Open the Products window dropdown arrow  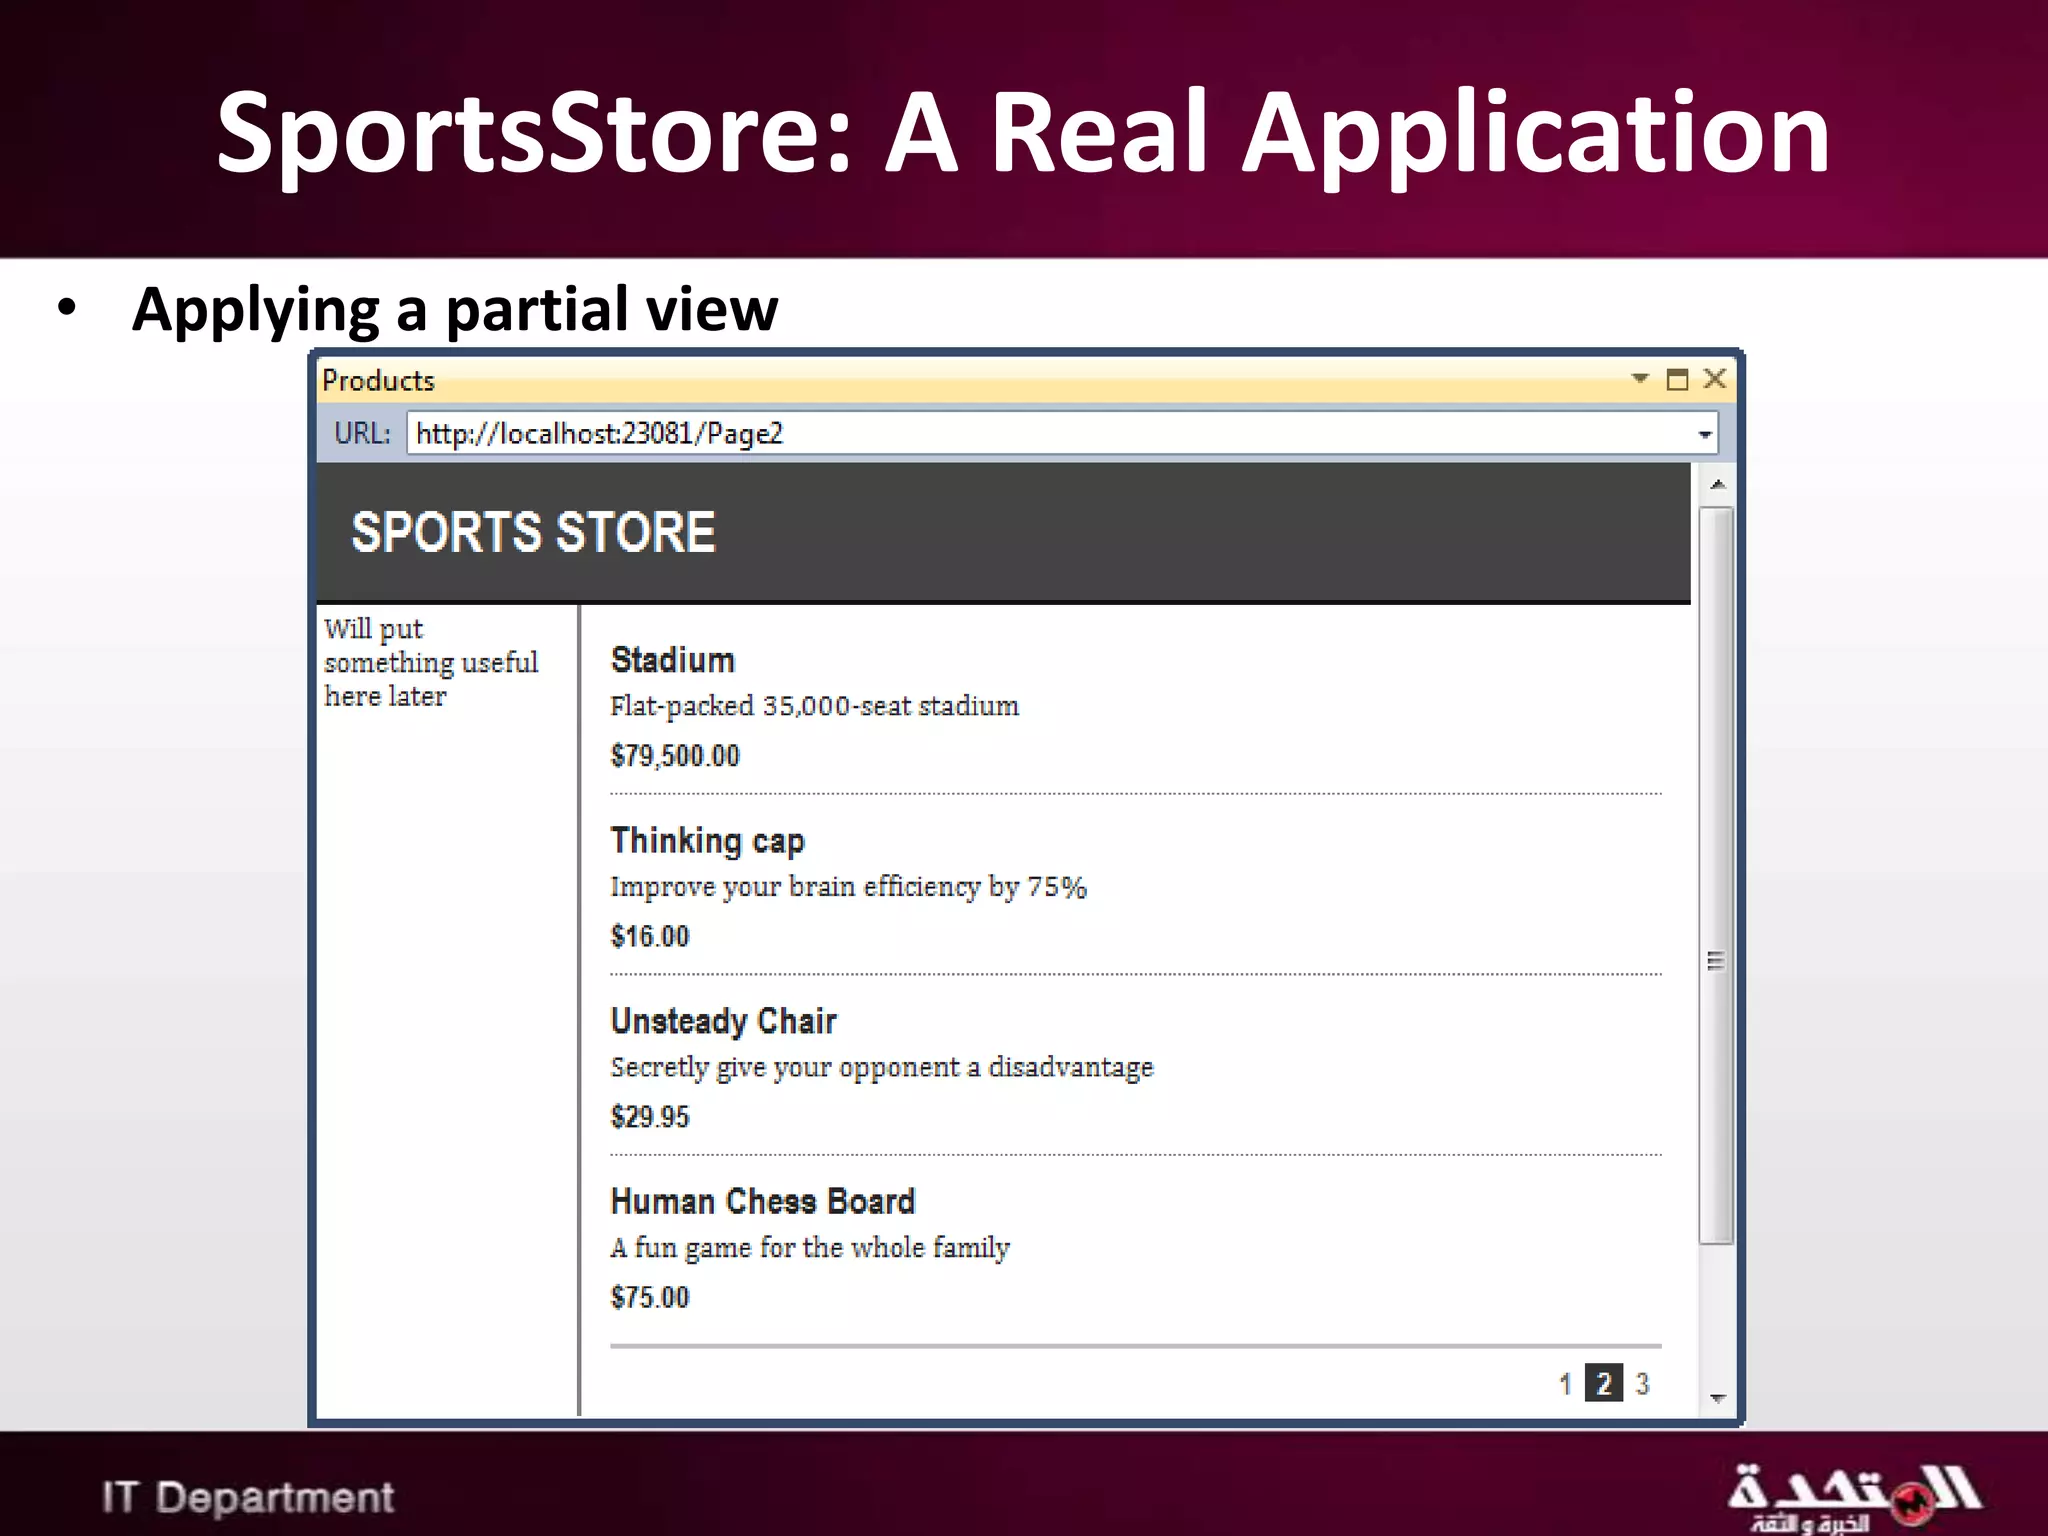tap(1640, 378)
